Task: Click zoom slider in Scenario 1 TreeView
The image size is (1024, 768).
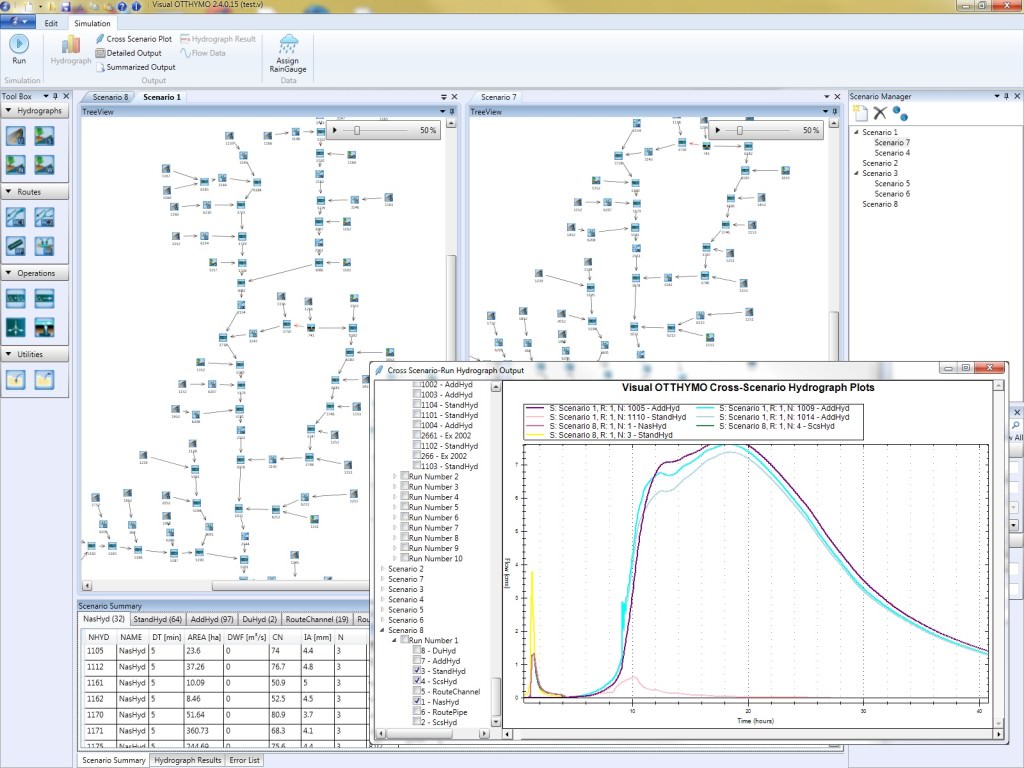Action: coord(357,131)
